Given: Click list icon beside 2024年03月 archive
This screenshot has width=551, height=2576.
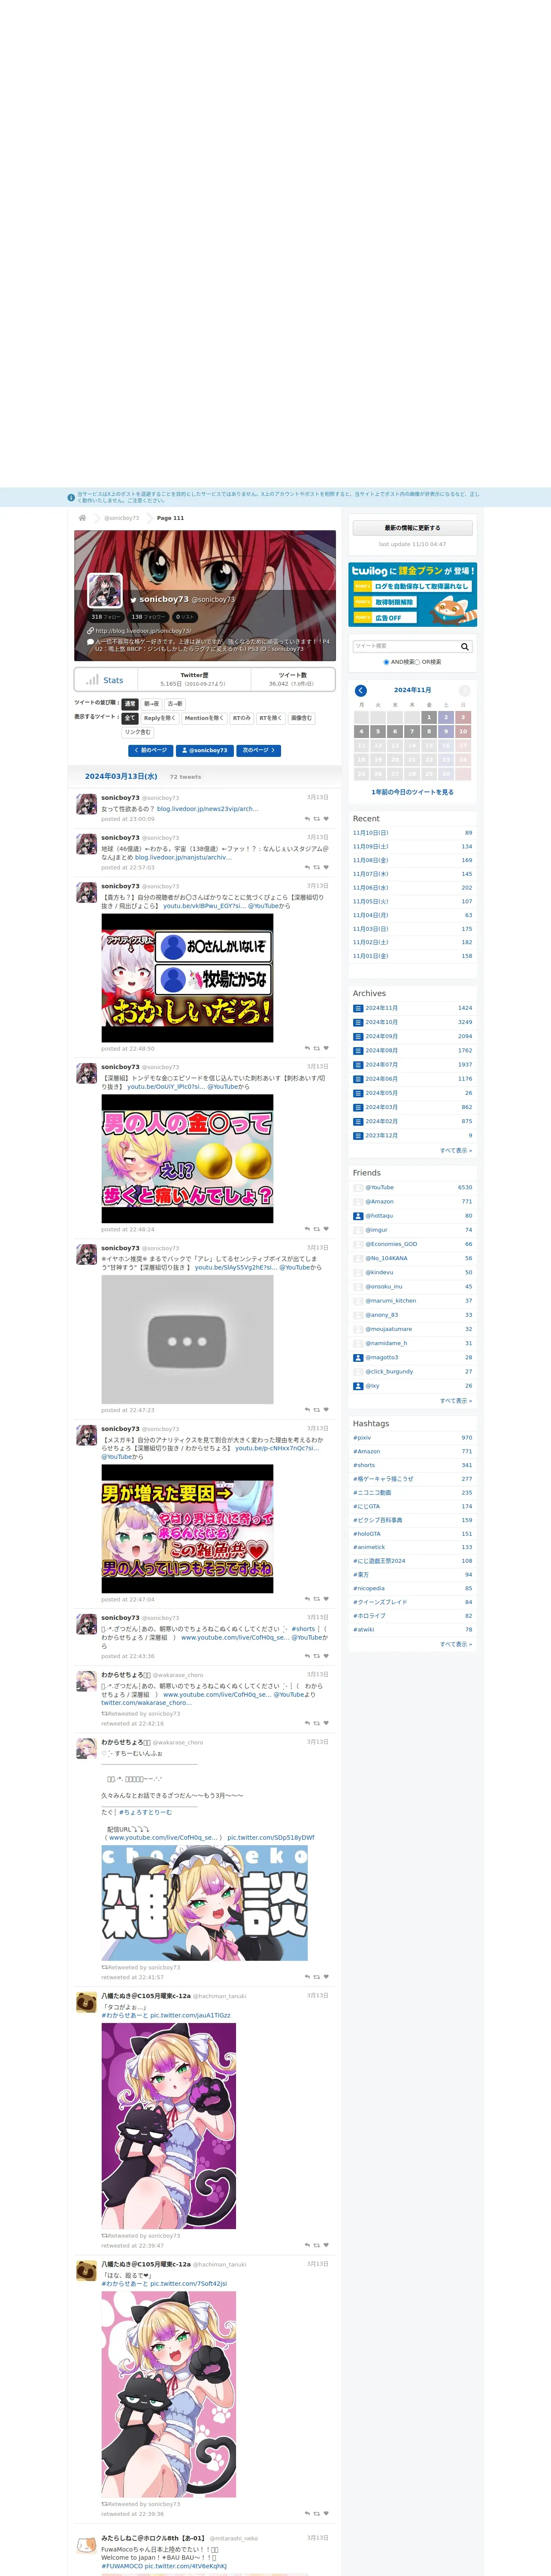Looking at the screenshot, I should tap(358, 1107).
